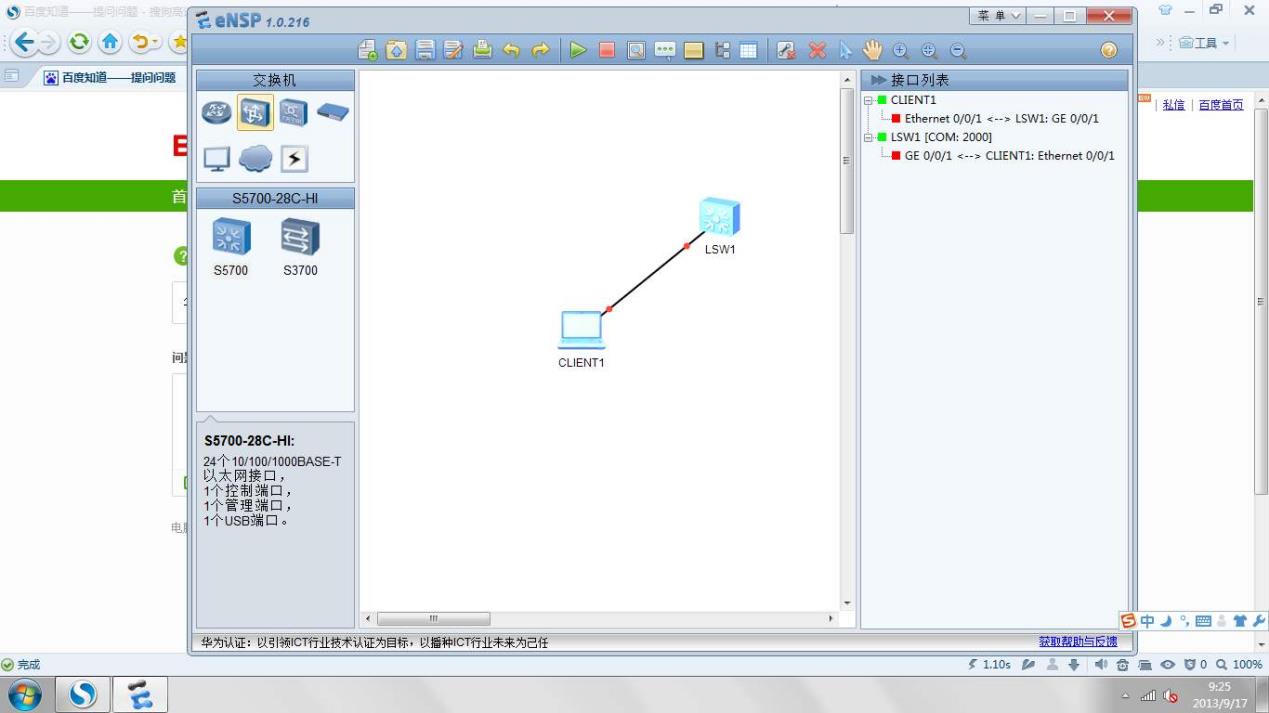Click the Save As pencil-document icon
The image size is (1269, 713).
[453, 50]
